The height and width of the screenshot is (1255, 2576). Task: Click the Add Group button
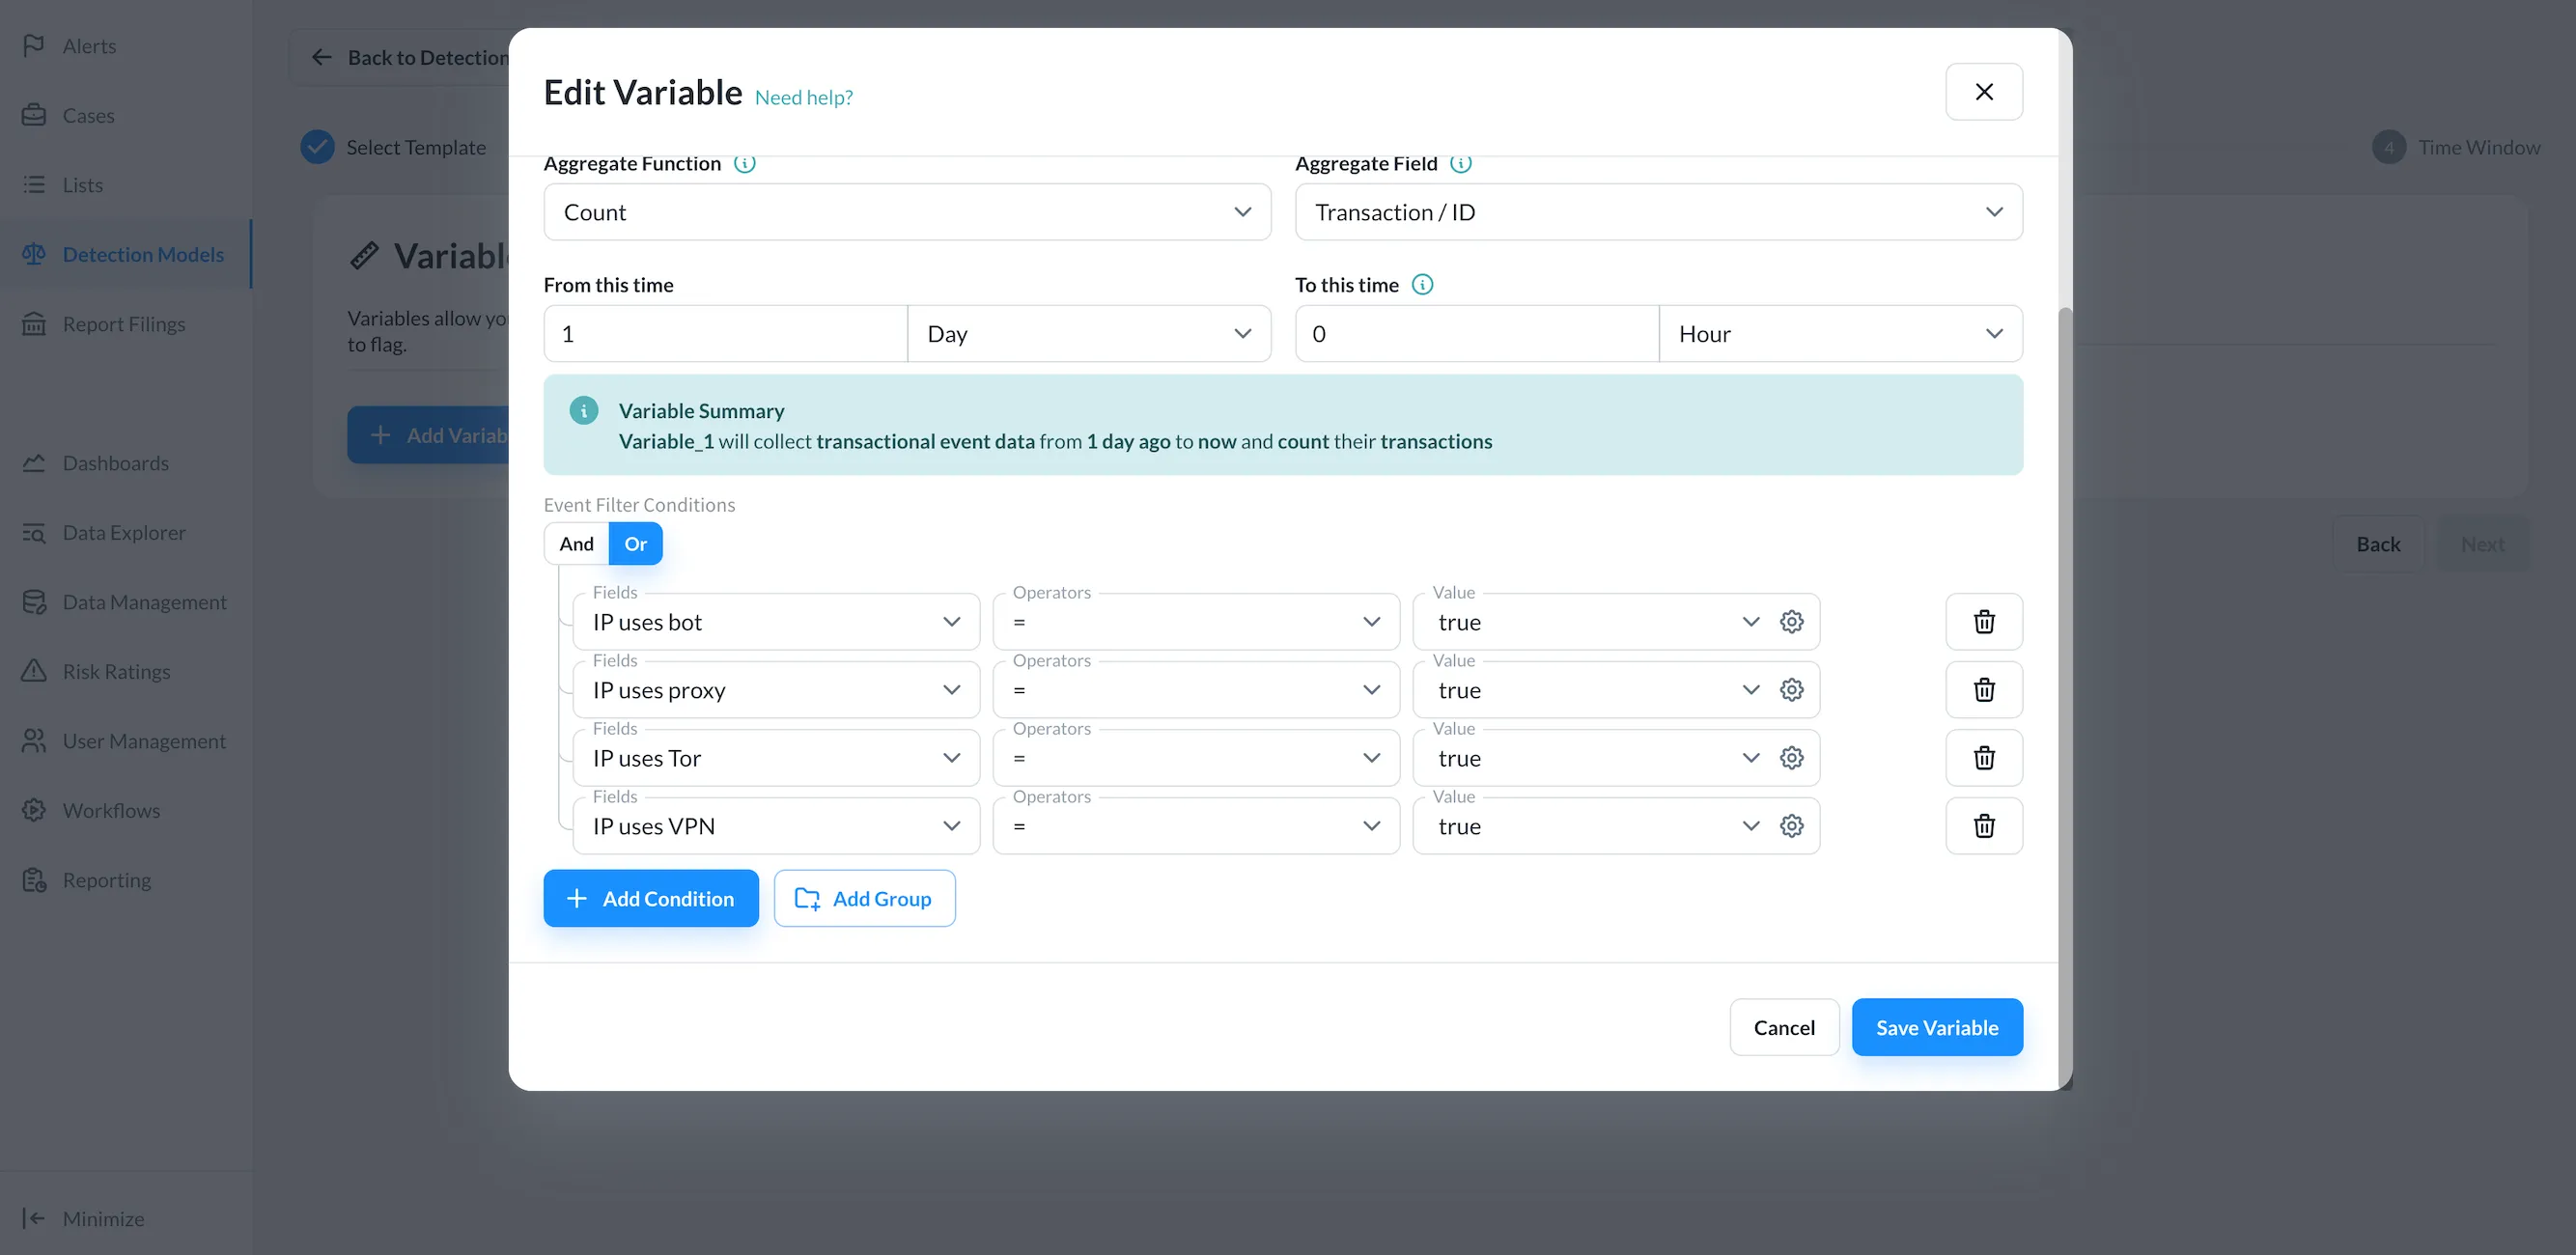(x=864, y=898)
